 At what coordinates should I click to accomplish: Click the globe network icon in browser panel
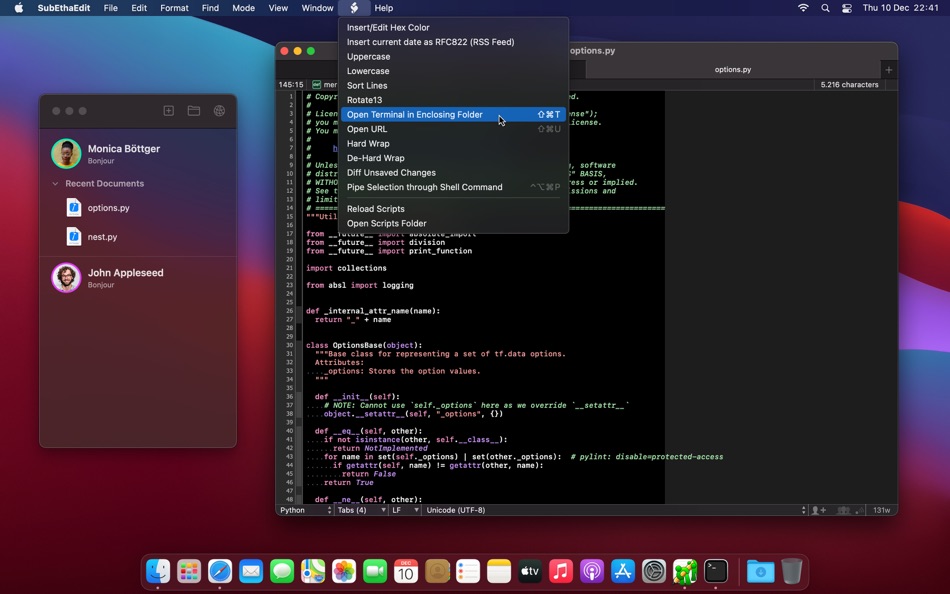click(x=220, y=111)
